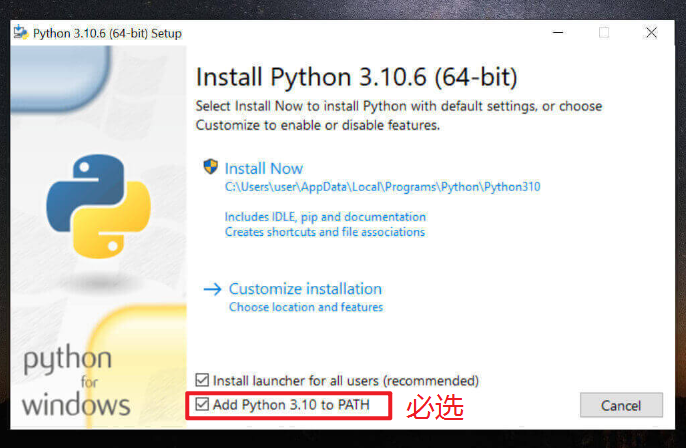Click the 'Install Python 3.10.6 (64-bit)' heading

(x=356, y=77)
